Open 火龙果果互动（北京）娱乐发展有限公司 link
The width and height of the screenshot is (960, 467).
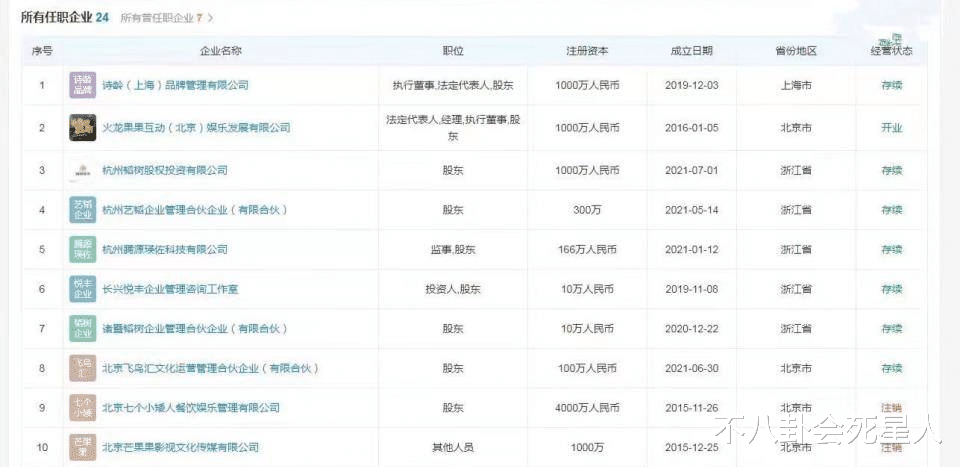pyautogui.click(x=196, y=128)
